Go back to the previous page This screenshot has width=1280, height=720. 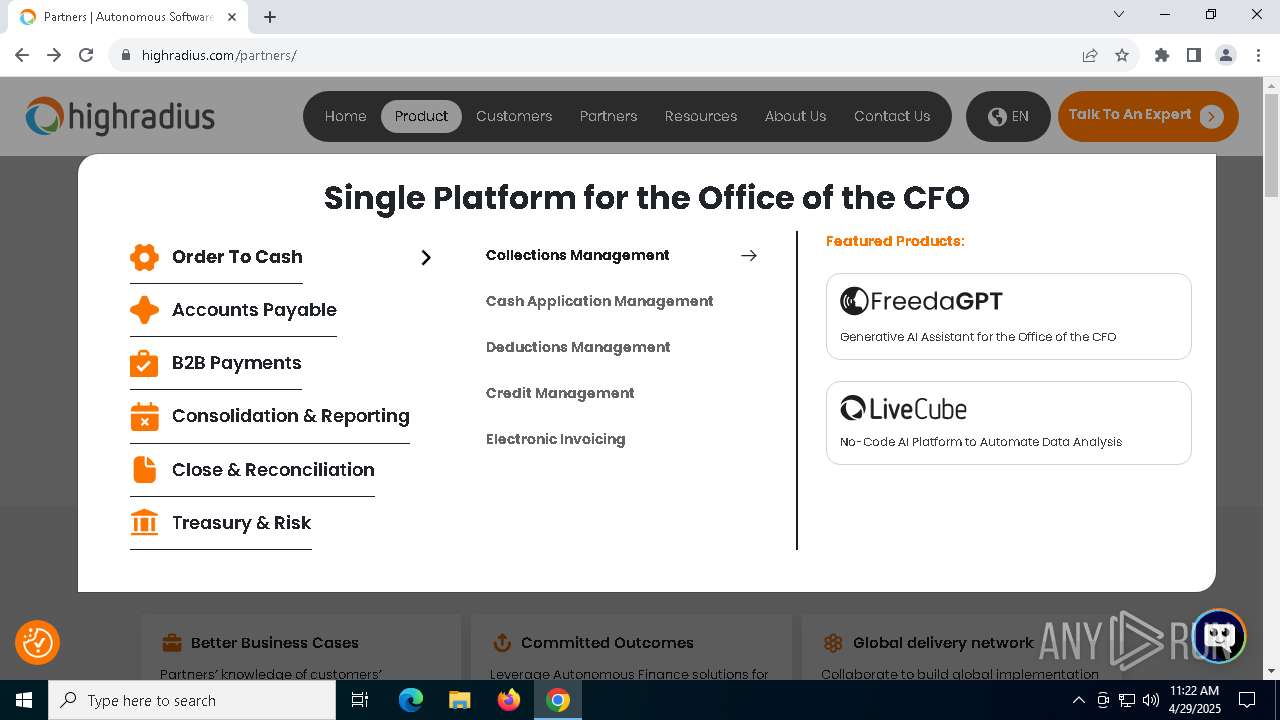pyautogui.click(x=22, y=55)
